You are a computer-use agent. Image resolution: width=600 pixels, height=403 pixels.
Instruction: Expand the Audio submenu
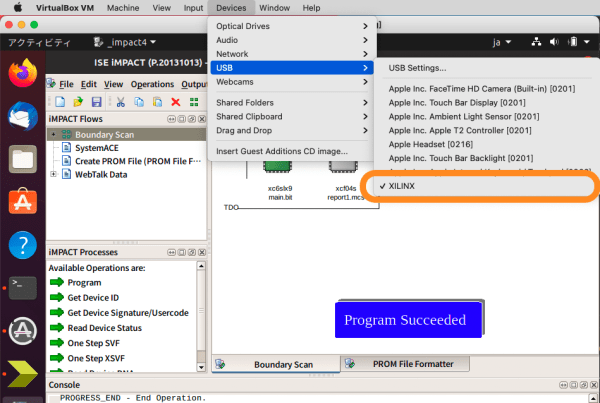pyautogui.click(x=292, y=40)
